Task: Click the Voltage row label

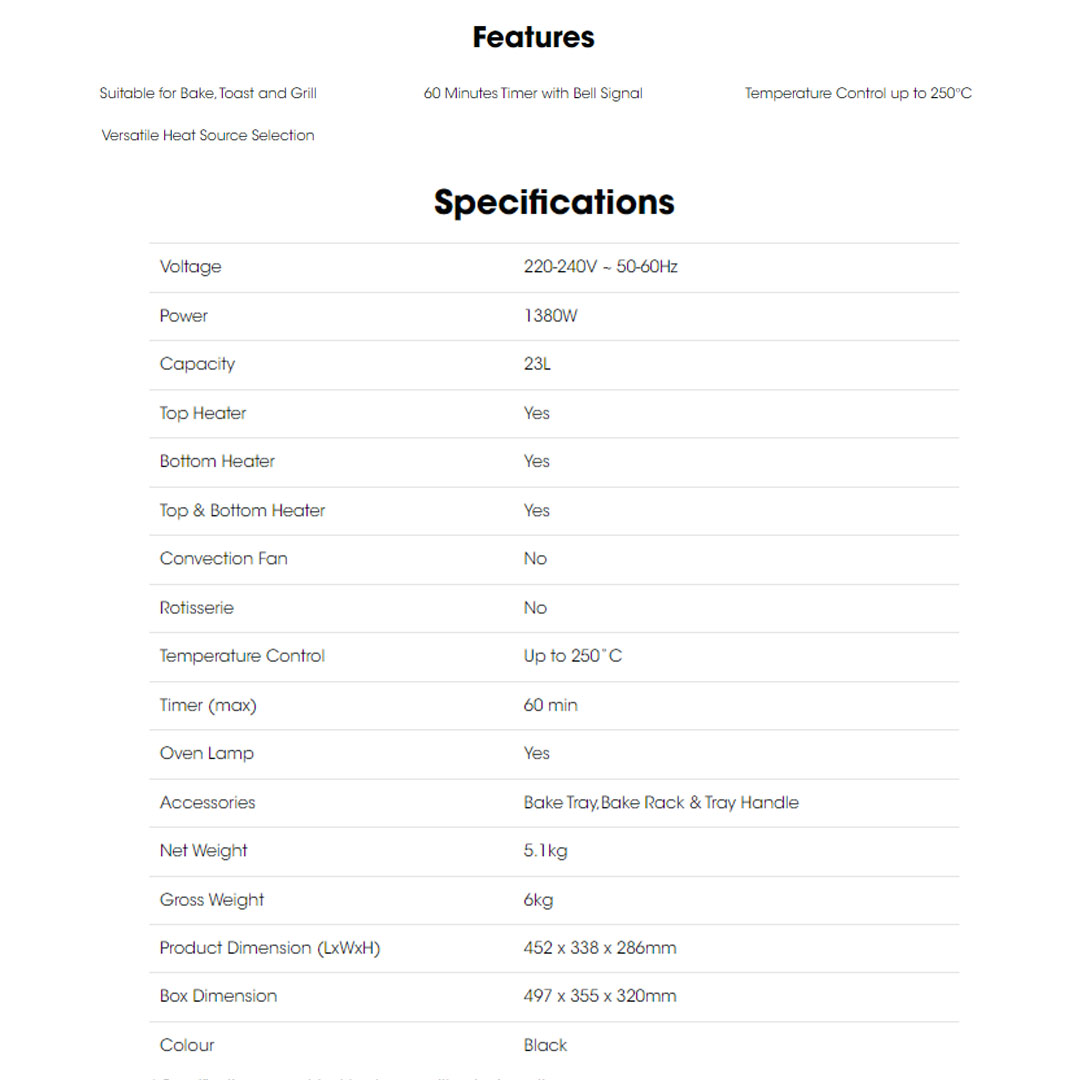Action: point(190,267)
